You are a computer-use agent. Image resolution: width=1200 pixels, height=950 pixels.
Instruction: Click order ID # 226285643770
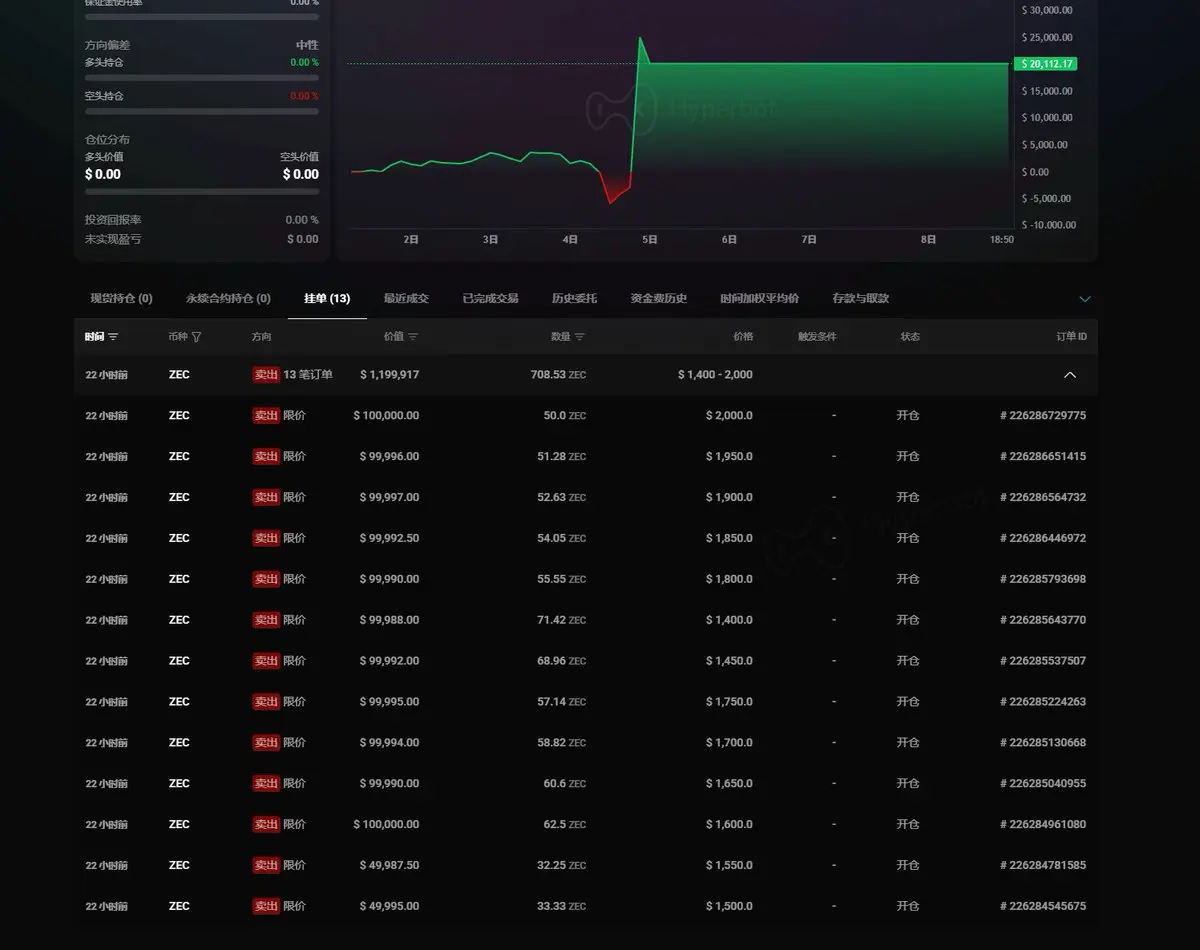[1043, 620]
